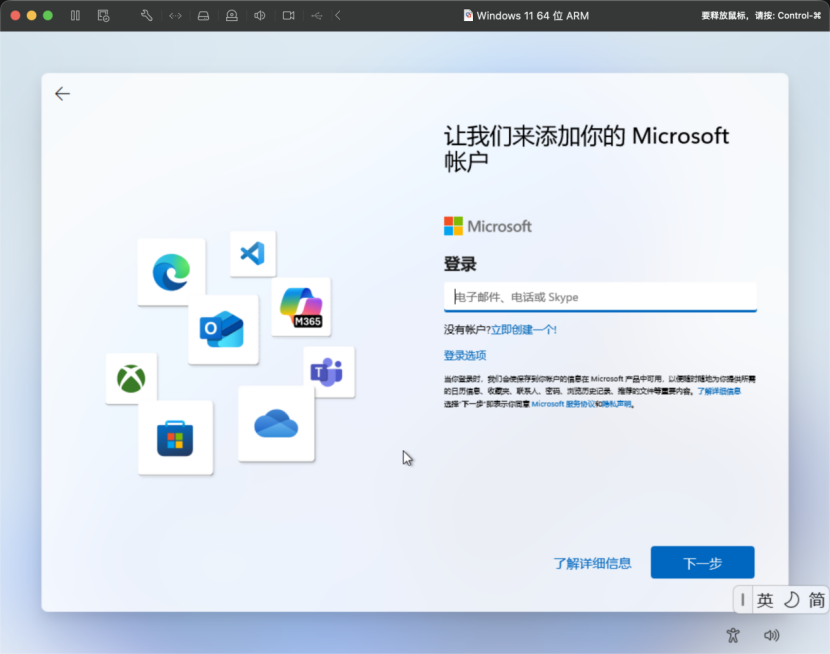Toggle IME 简 simplified Chinese mode

pos(816,600)
